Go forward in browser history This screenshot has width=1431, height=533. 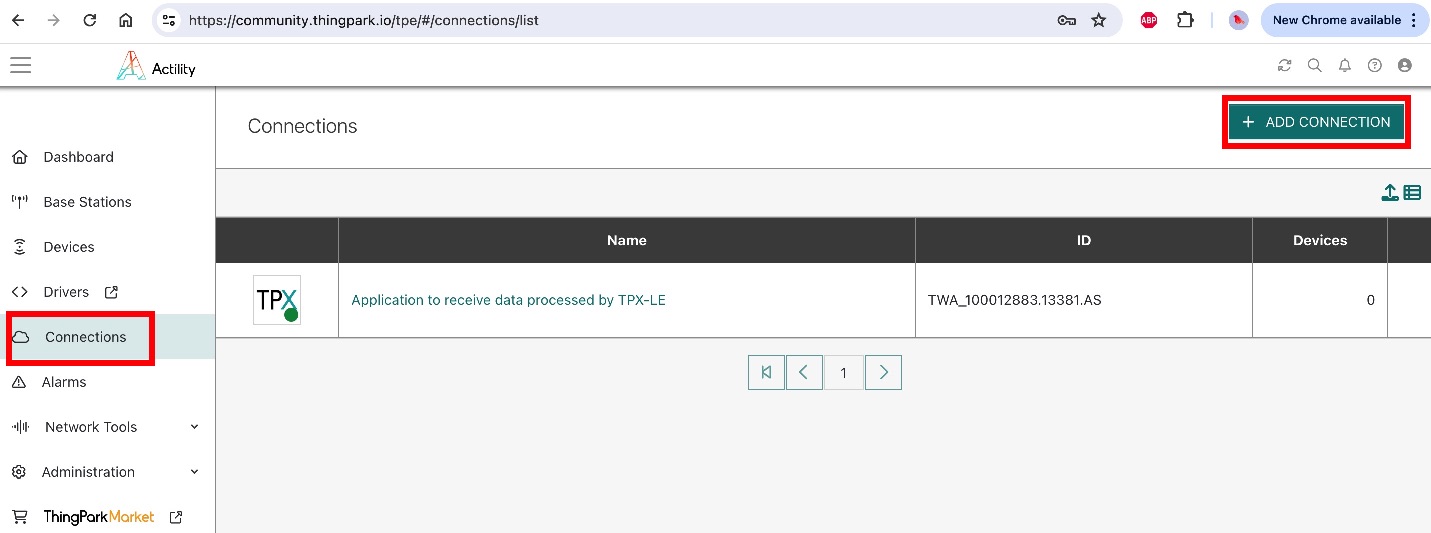click(54, 20)
